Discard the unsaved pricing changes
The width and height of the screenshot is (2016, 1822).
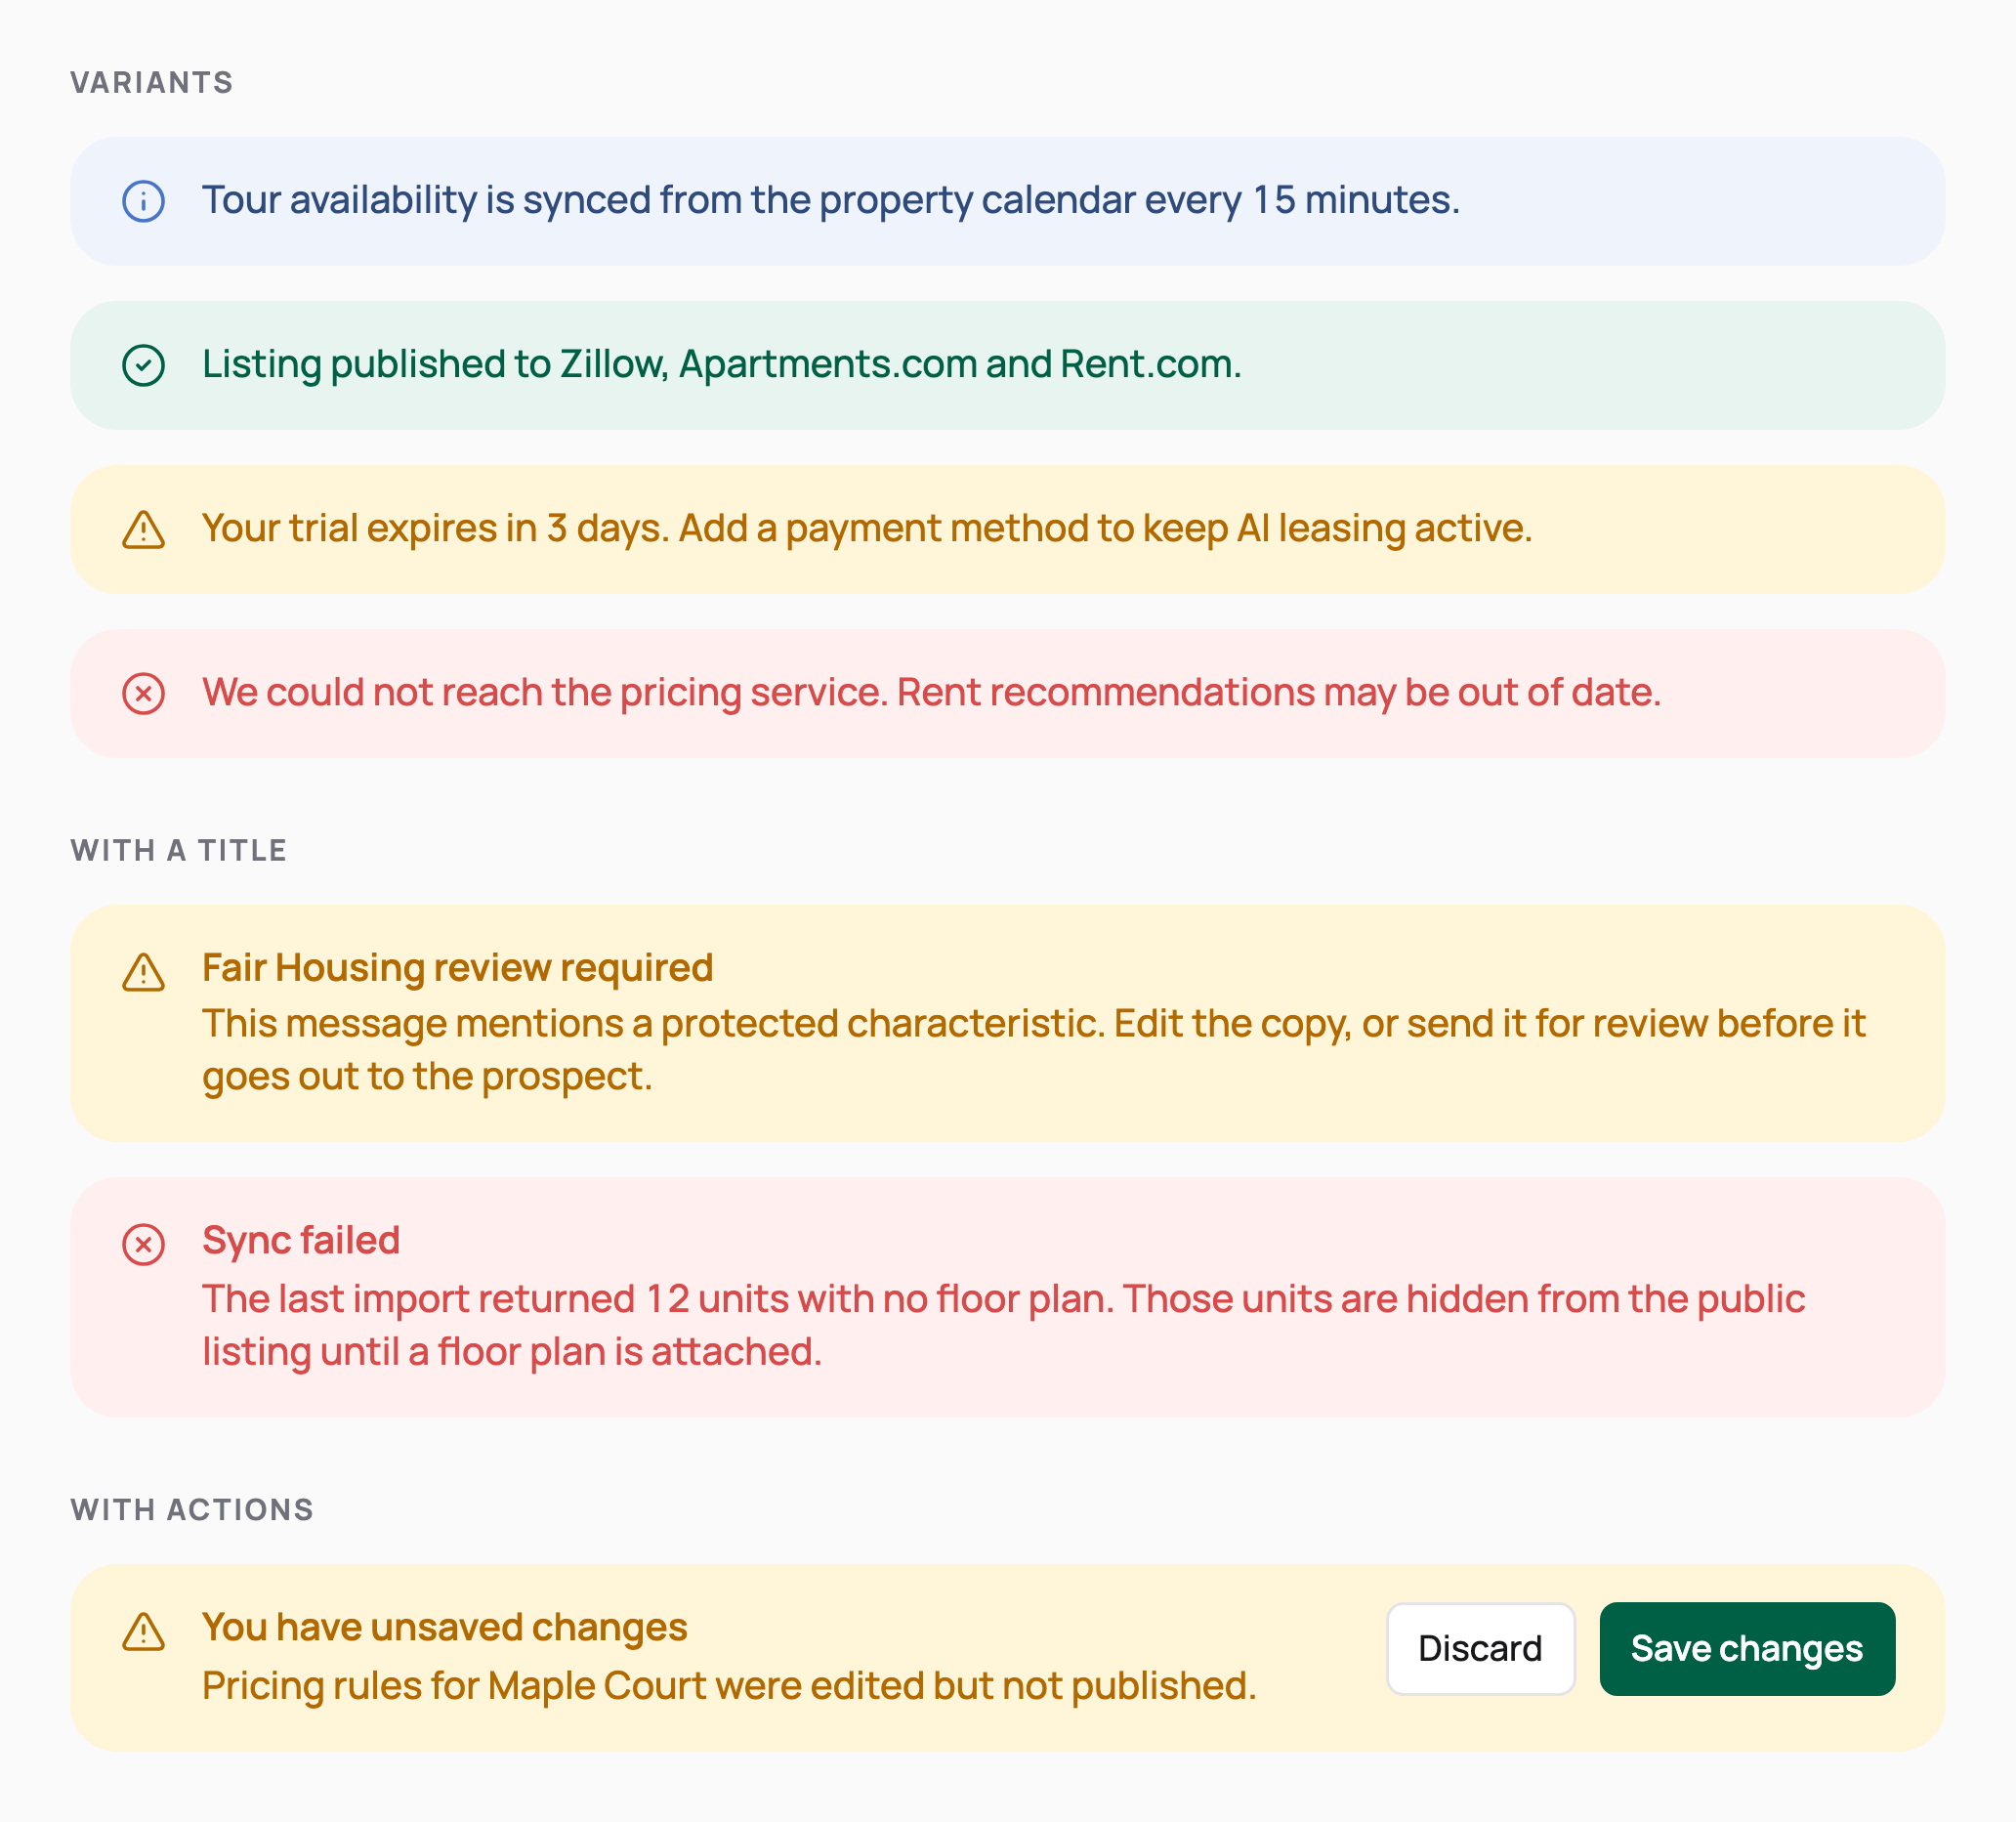1480,1648
